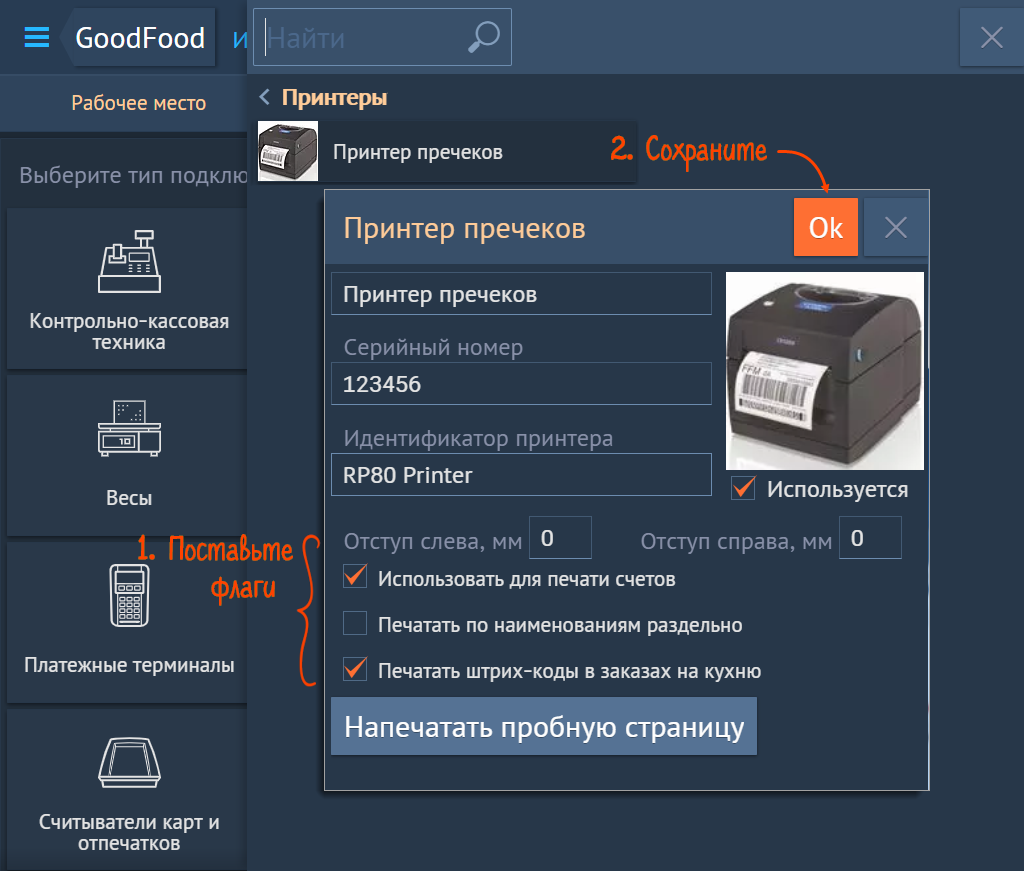Open the Рабочее место tab

138,103
